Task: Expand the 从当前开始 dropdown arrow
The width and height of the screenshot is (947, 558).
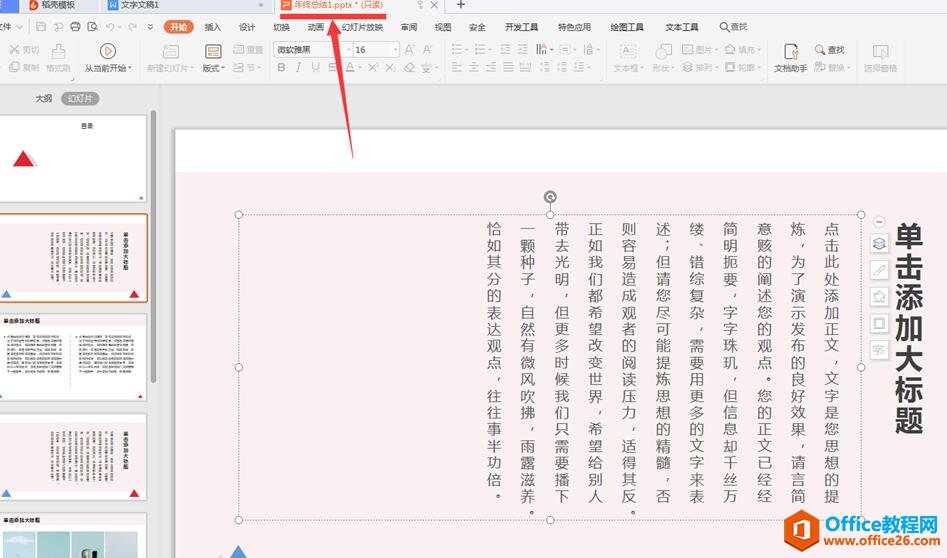Action: click(x=130, y=68)
